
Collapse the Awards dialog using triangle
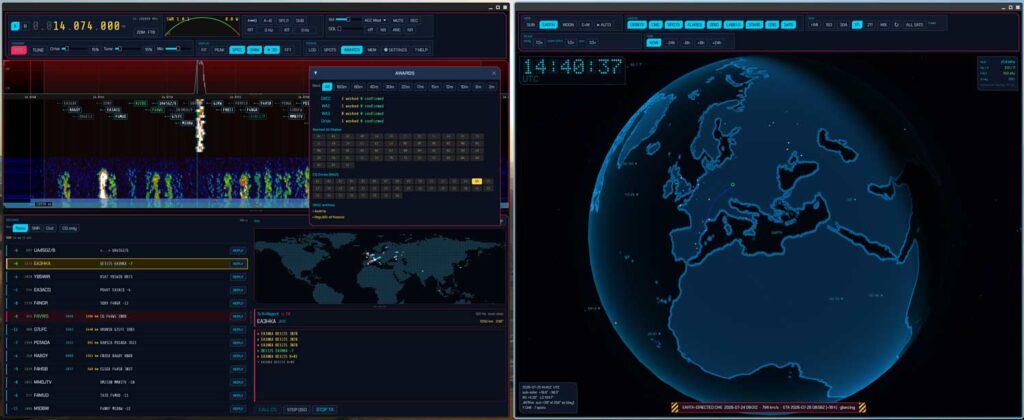(x=316, y=73)
